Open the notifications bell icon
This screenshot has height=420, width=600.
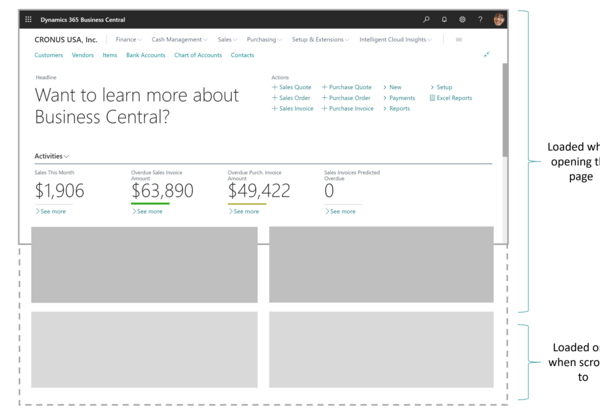[444, 19]
